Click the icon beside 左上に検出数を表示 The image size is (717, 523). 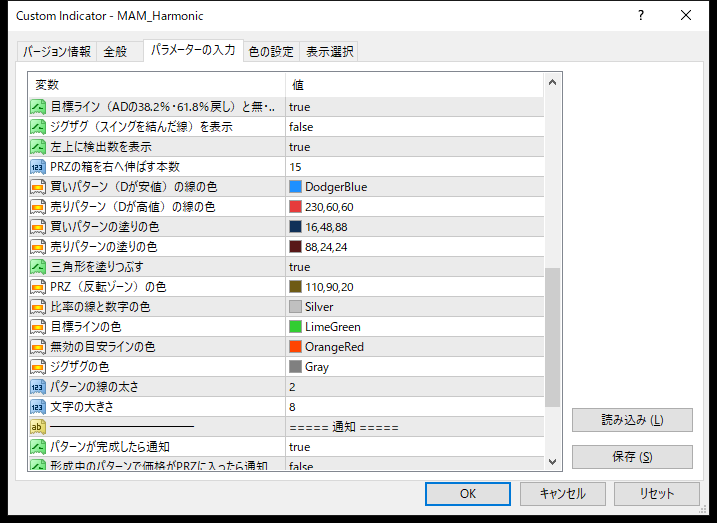pyautogui.click(x=38, y=147)
